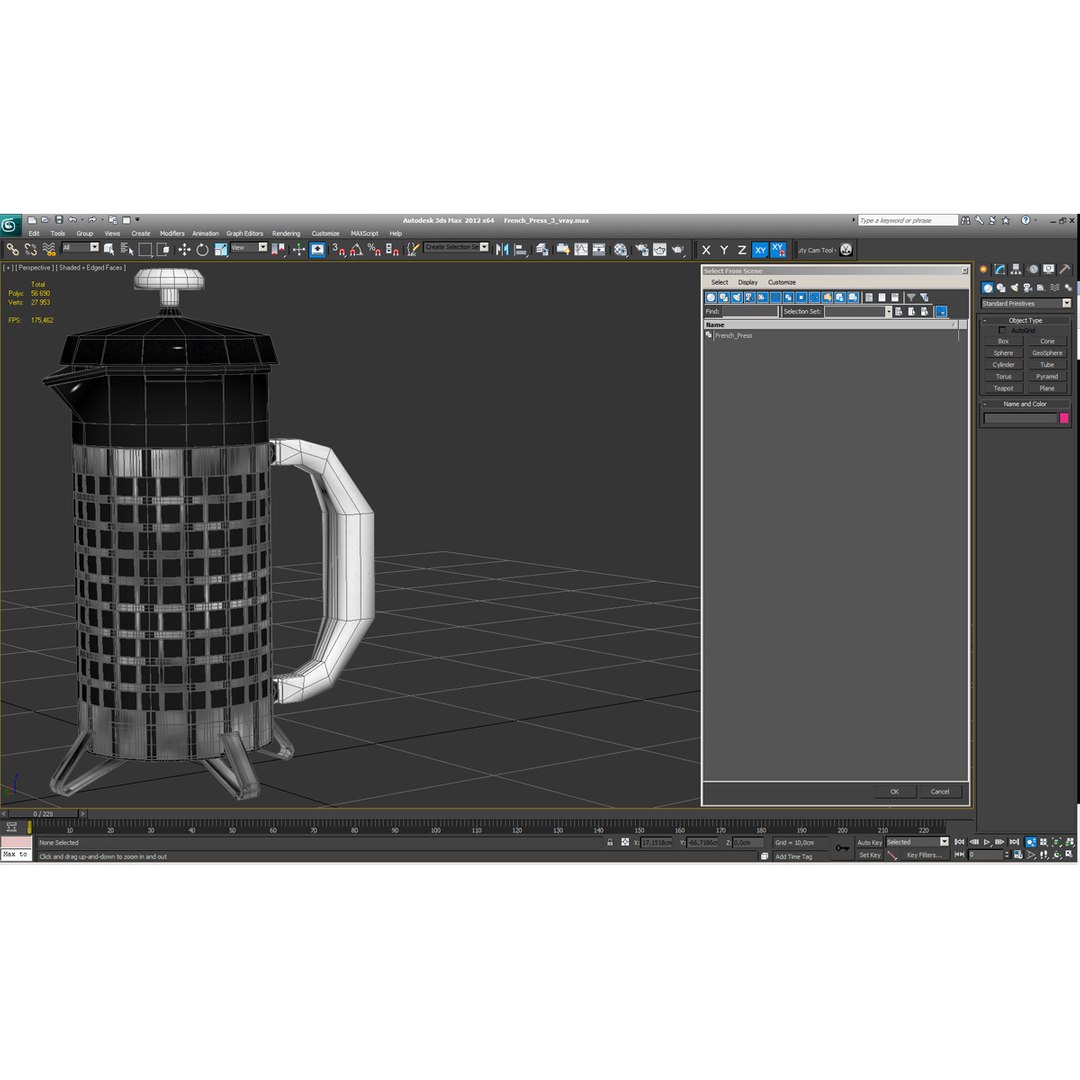Click Cancel in Select From Scene

click(939, 791)
